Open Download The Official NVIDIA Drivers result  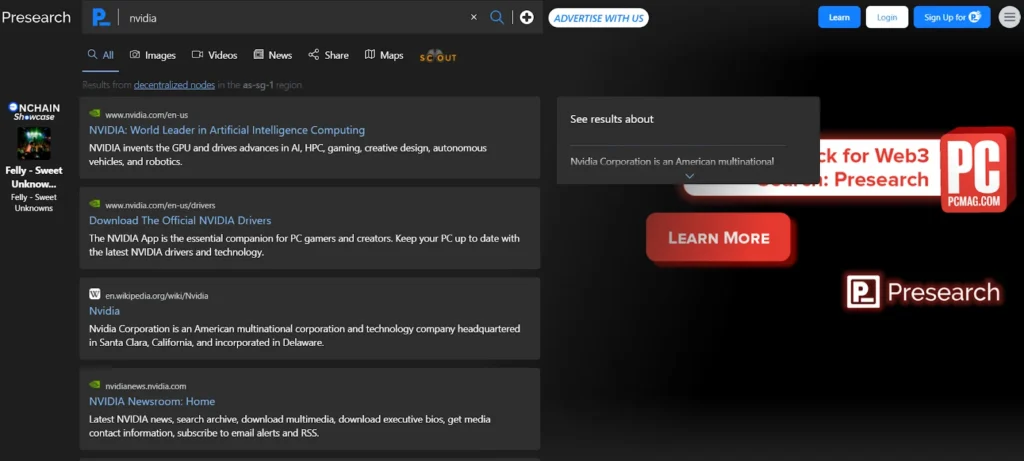pyautogui.click(x=180, y=220)
